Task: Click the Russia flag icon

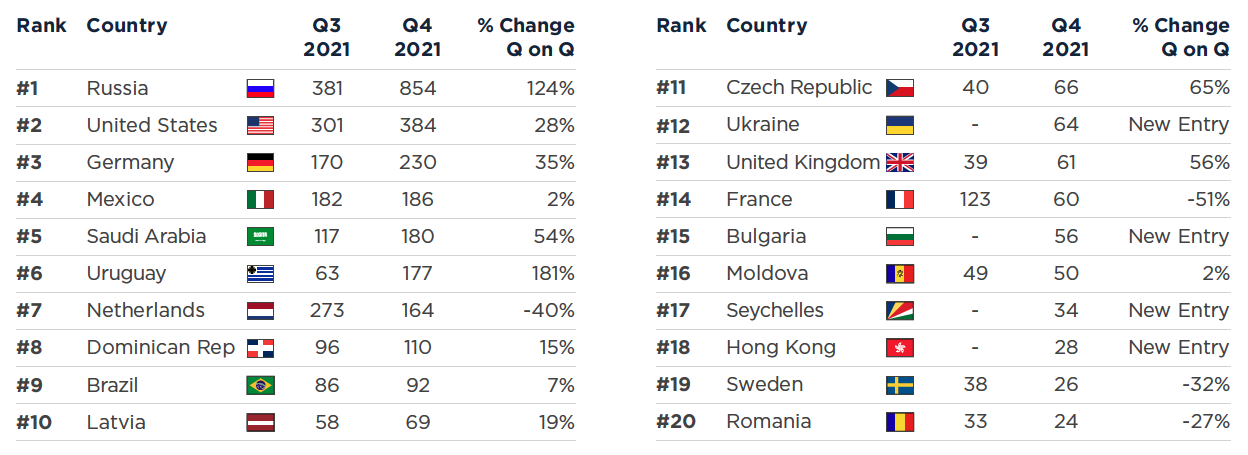Action: (260, 89)
